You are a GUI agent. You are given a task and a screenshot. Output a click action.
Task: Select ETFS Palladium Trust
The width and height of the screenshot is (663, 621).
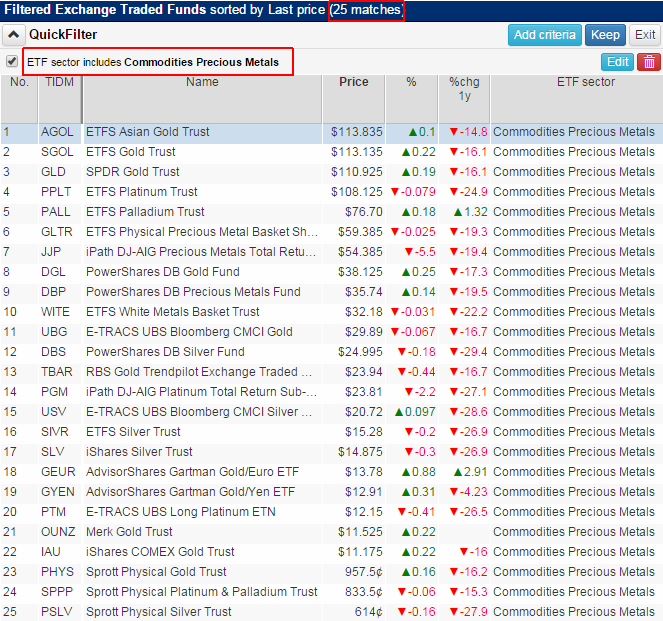(x=145, y=212)
